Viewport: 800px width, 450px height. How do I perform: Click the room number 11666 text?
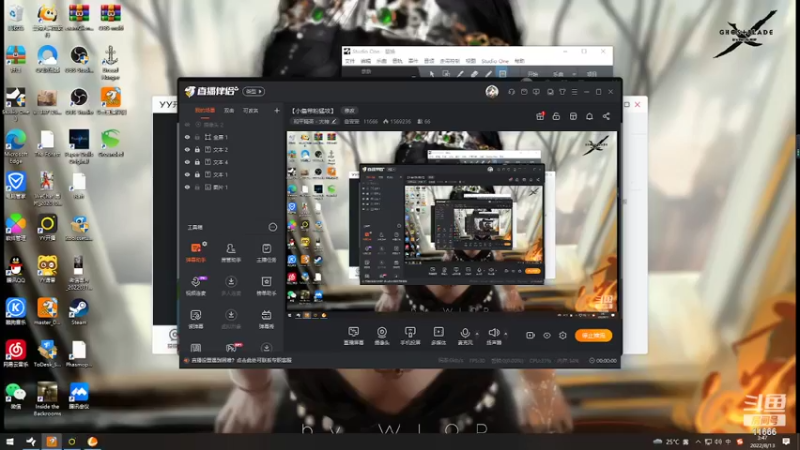pos(370,121)
